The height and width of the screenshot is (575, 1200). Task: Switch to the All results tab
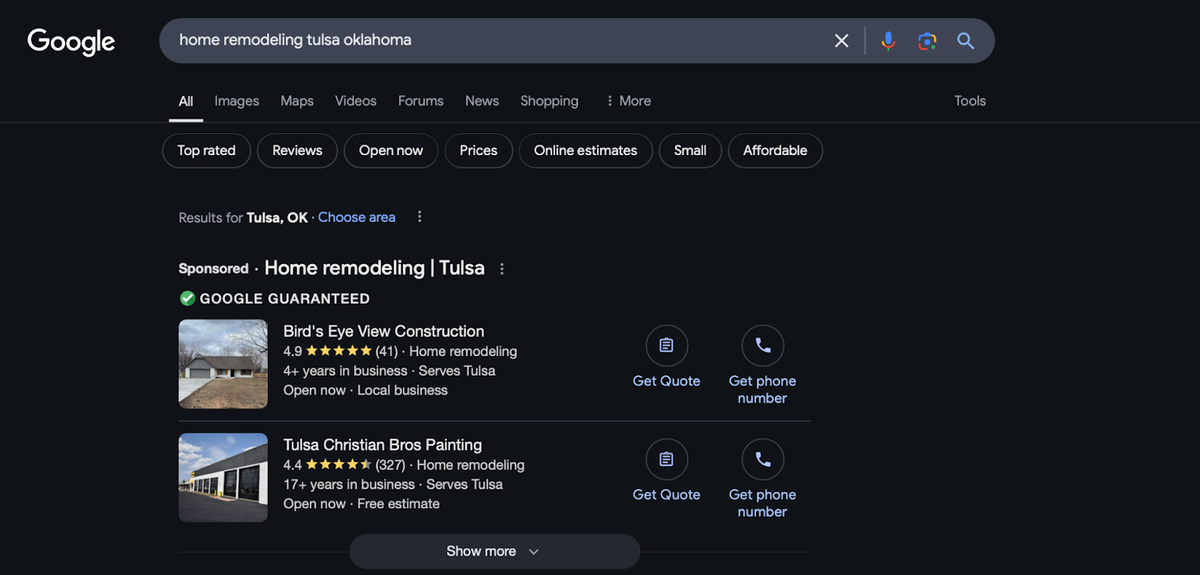point(186,101)
